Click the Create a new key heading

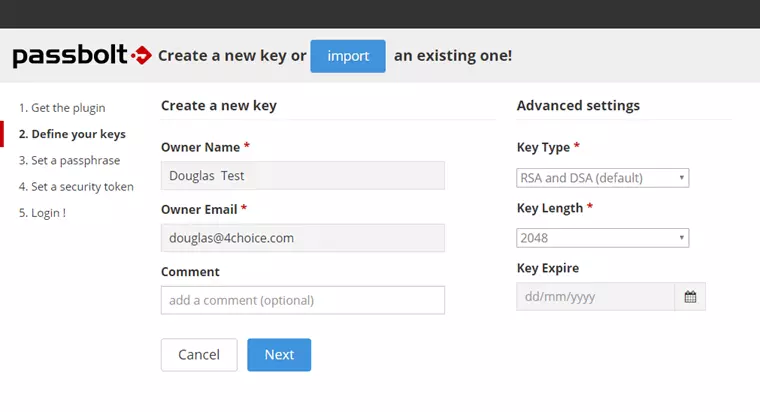[x=219, y=106]
